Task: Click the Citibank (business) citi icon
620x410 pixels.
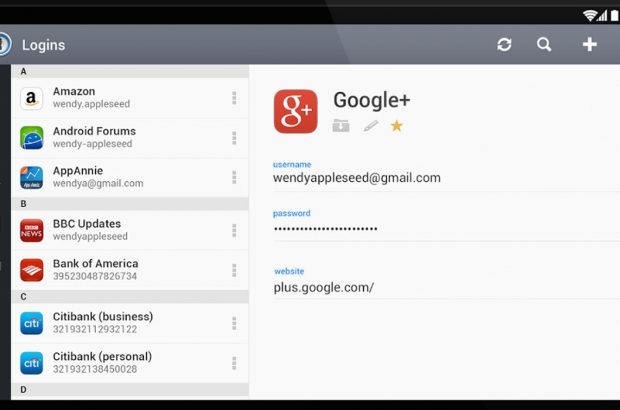Action: (32, 323)
